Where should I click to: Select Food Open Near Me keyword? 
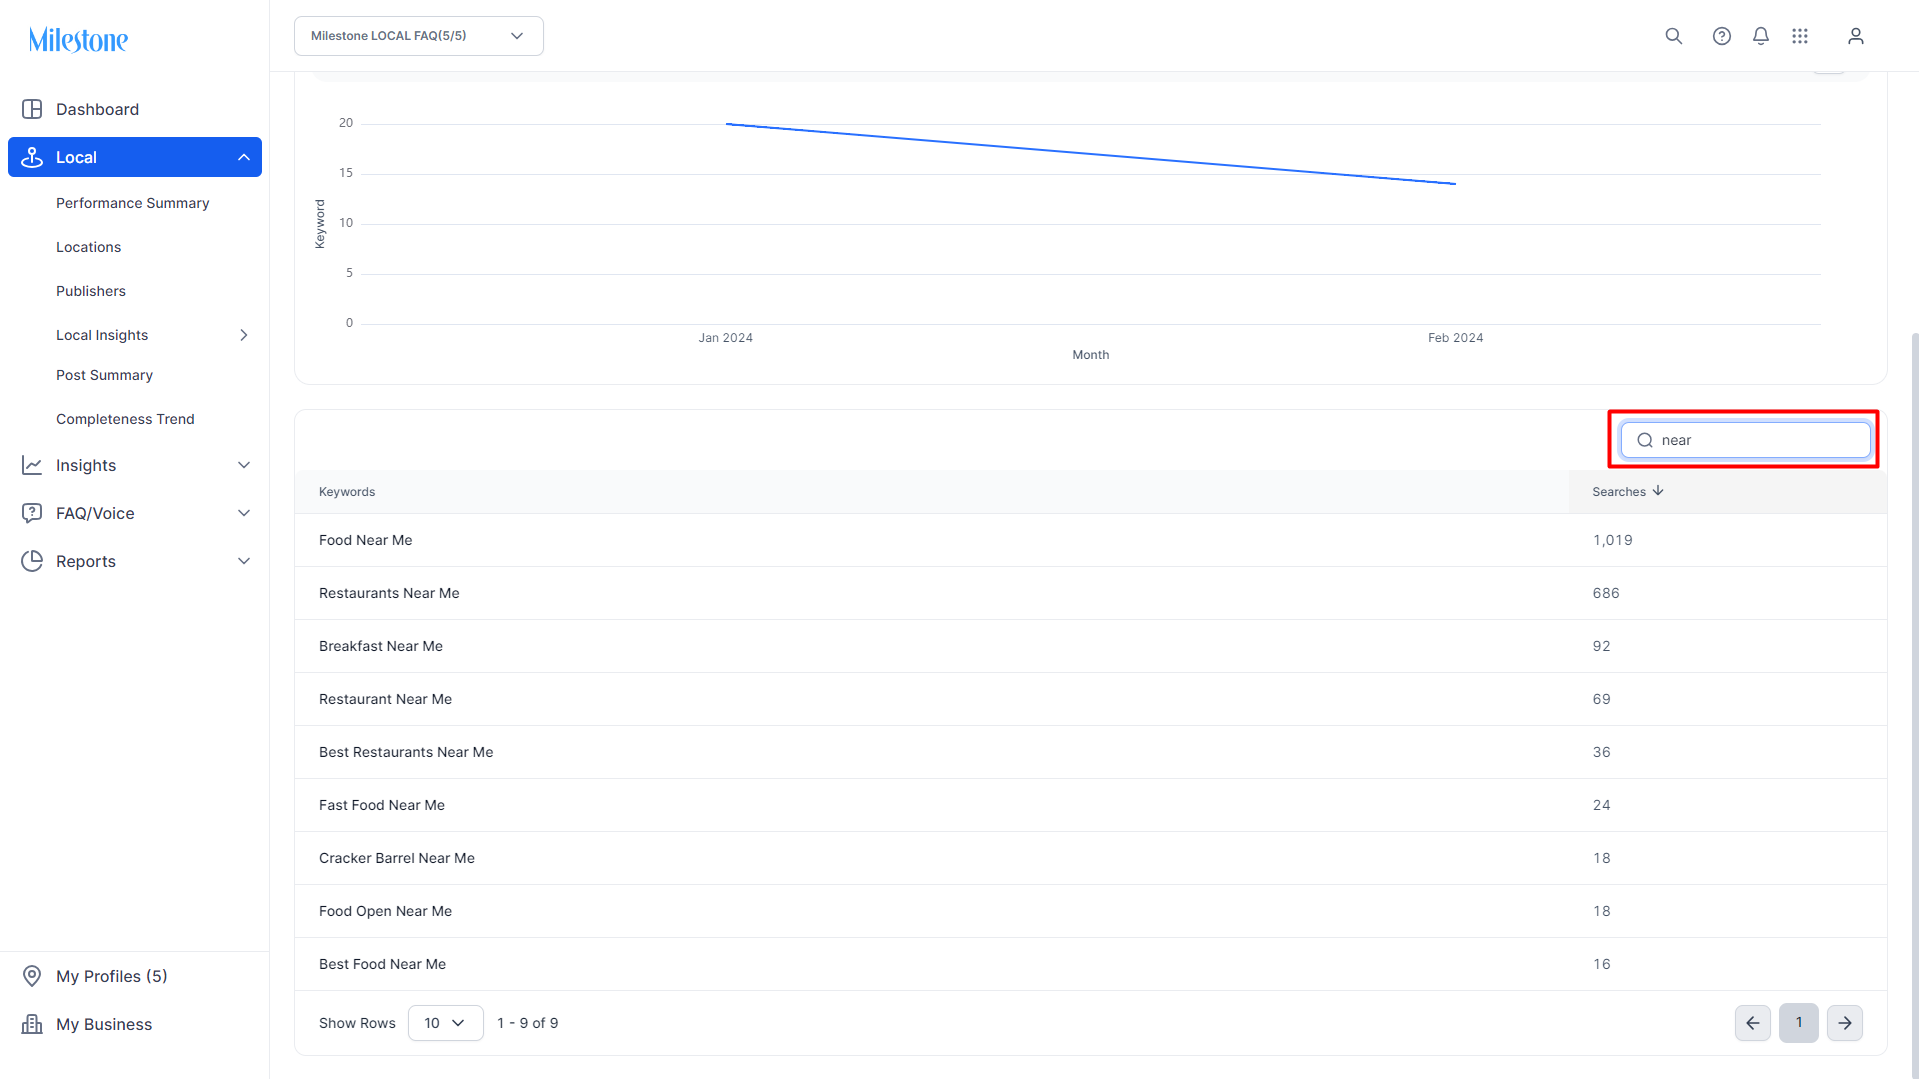pos(385,911)
